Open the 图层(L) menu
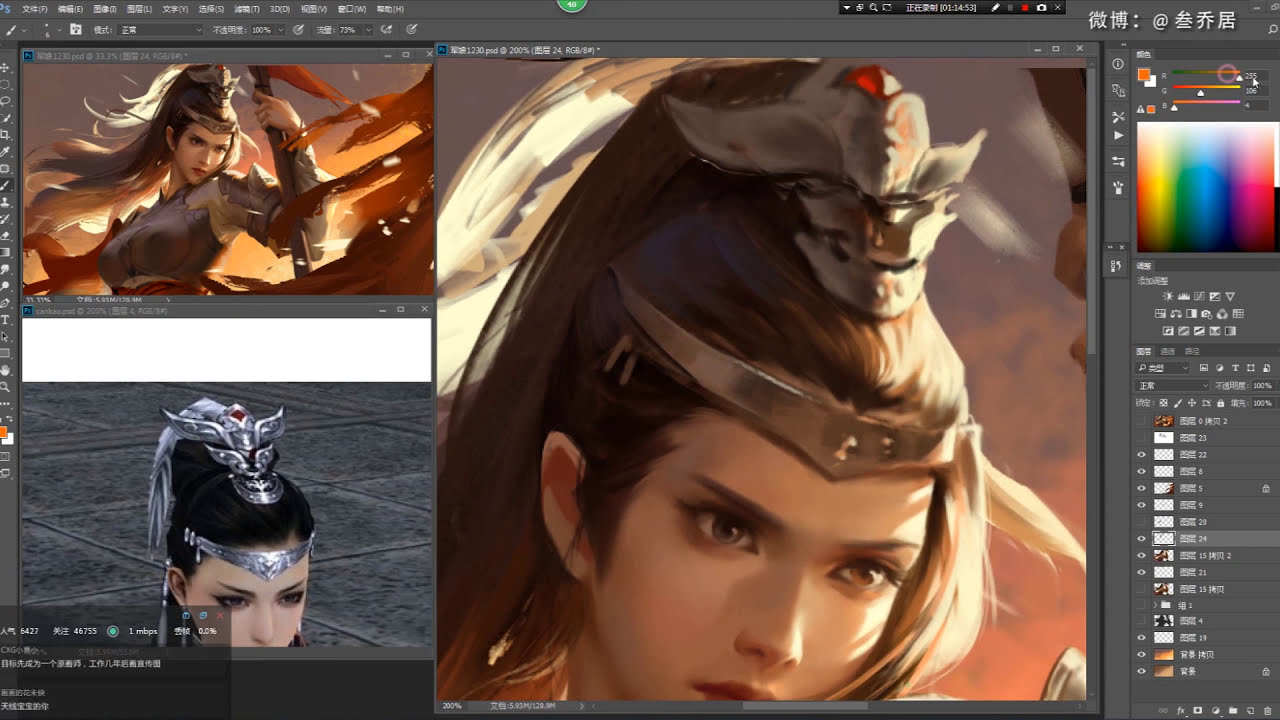The width and height of the screenshot is (1280, 720). pyautogui.click(x=139, y=8)
